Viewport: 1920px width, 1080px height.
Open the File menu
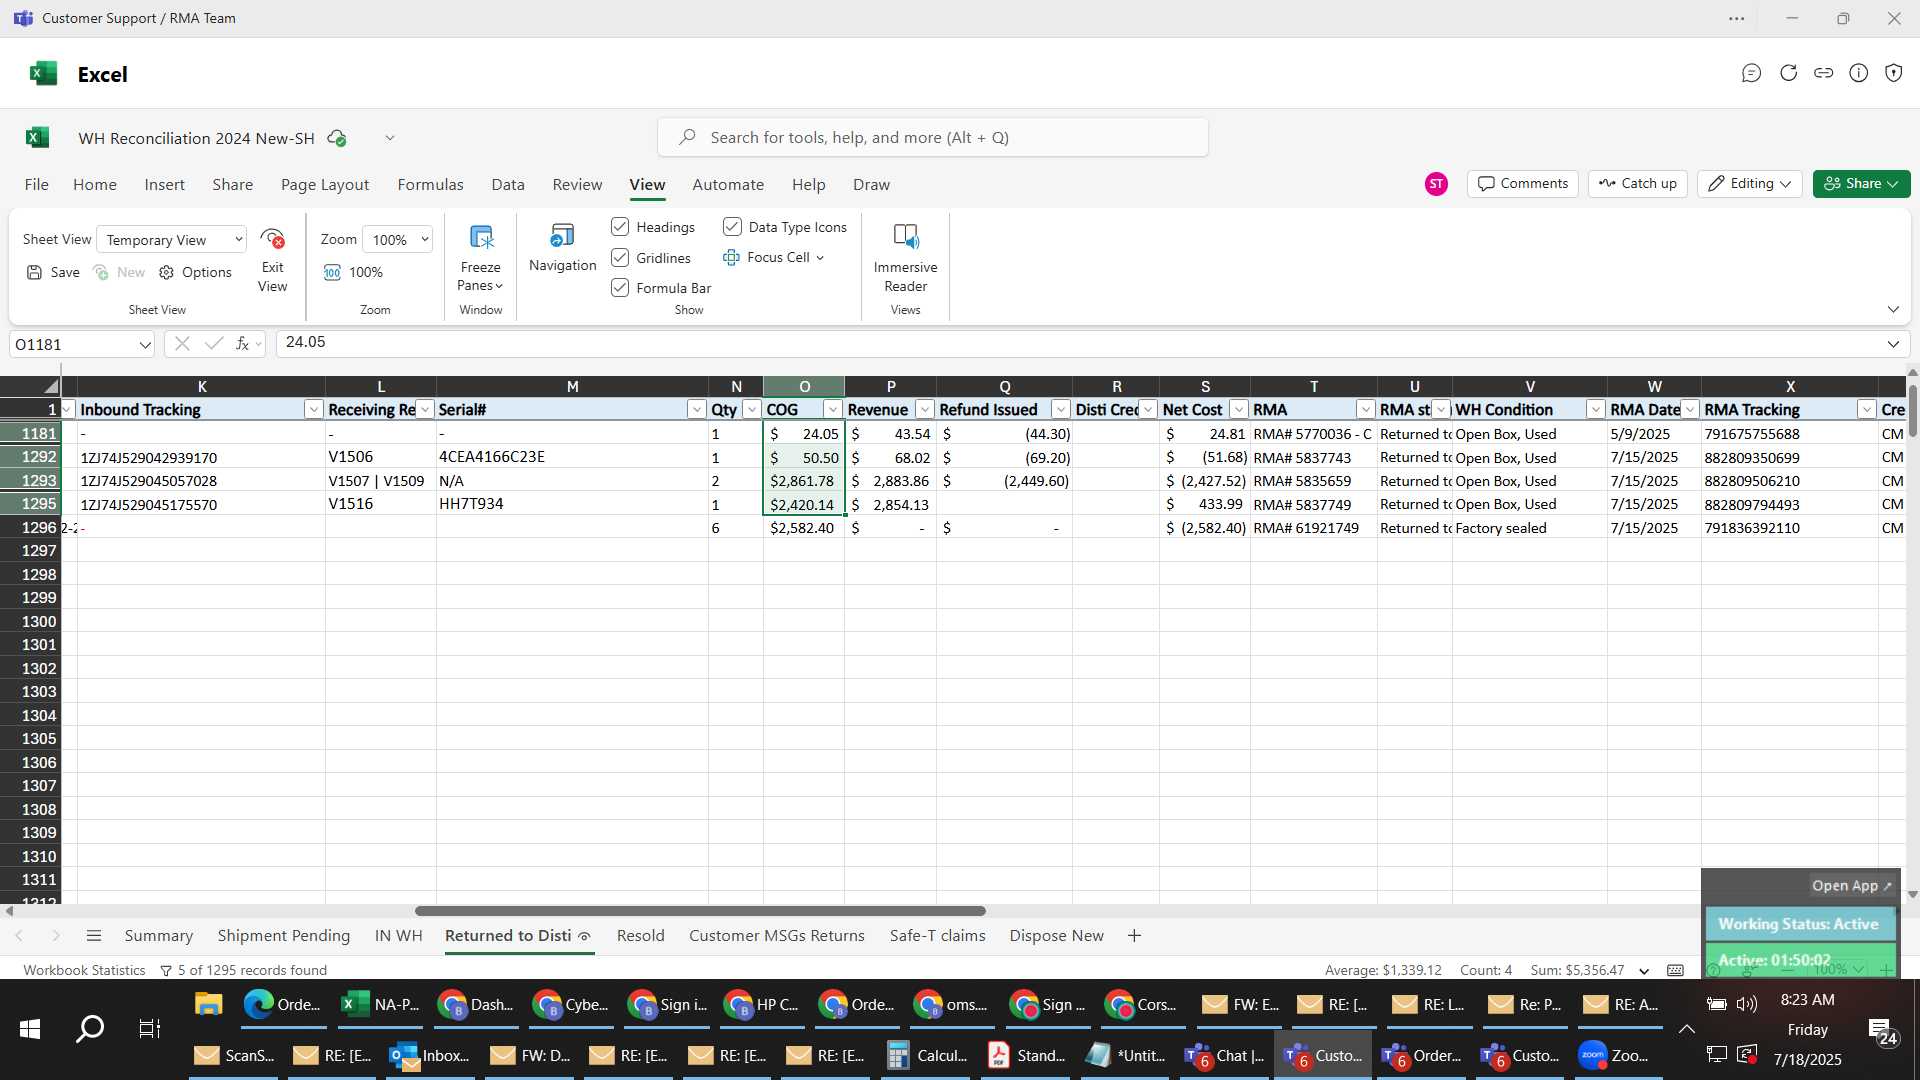(x=37, y=185)
